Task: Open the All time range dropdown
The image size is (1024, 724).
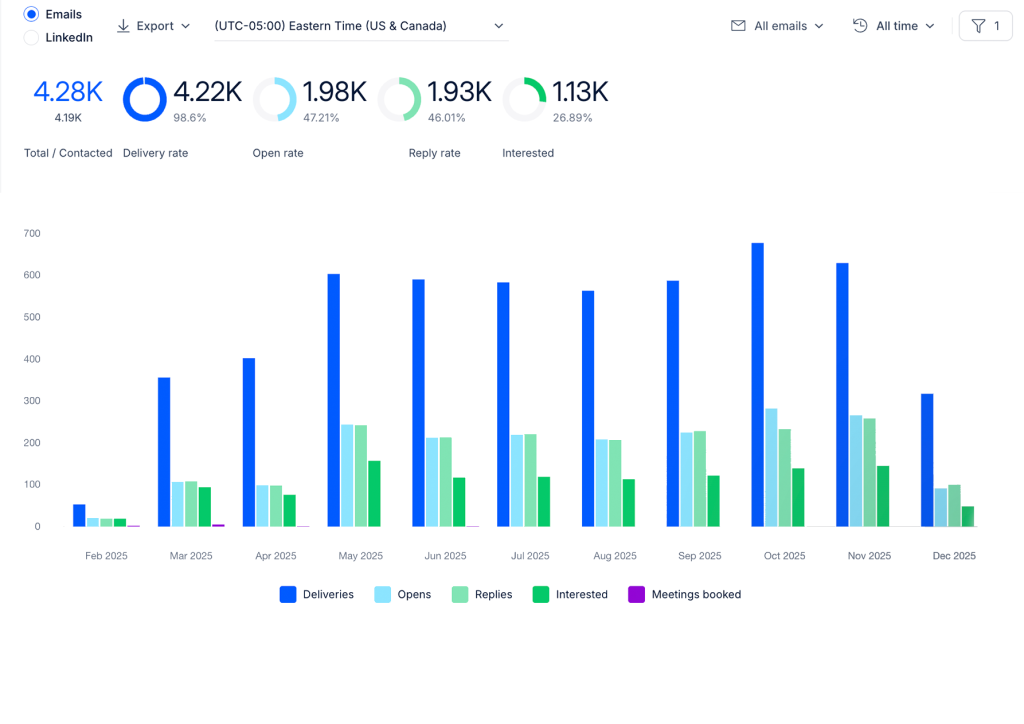Action: point(894,26)
